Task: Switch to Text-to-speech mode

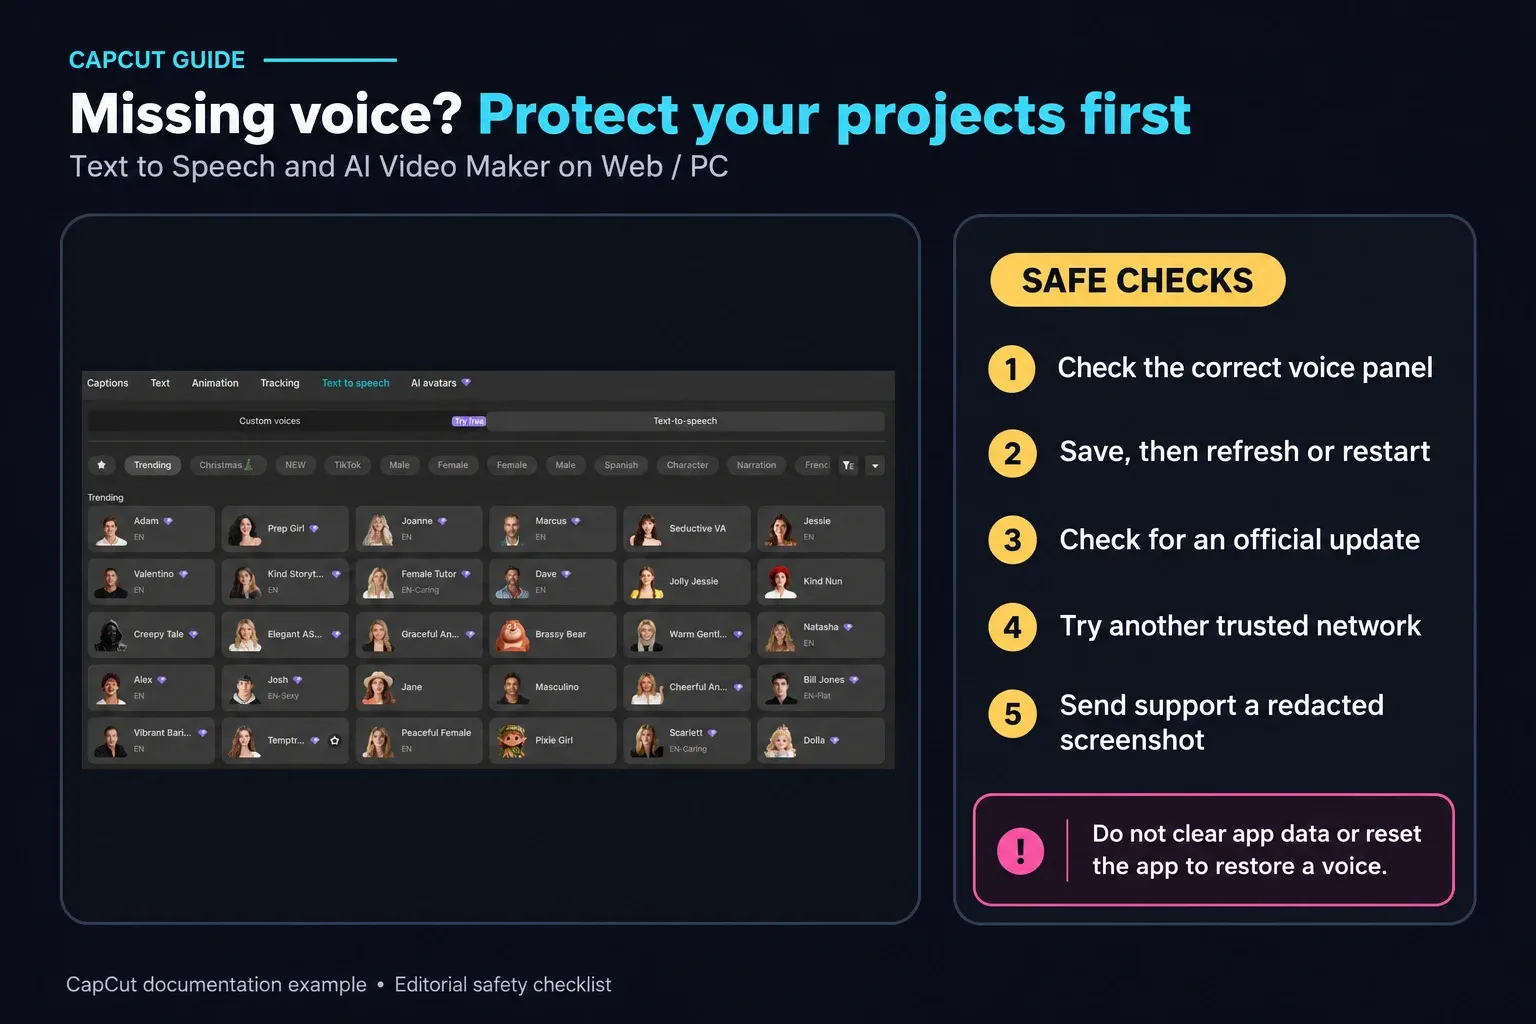Action: 685,421
